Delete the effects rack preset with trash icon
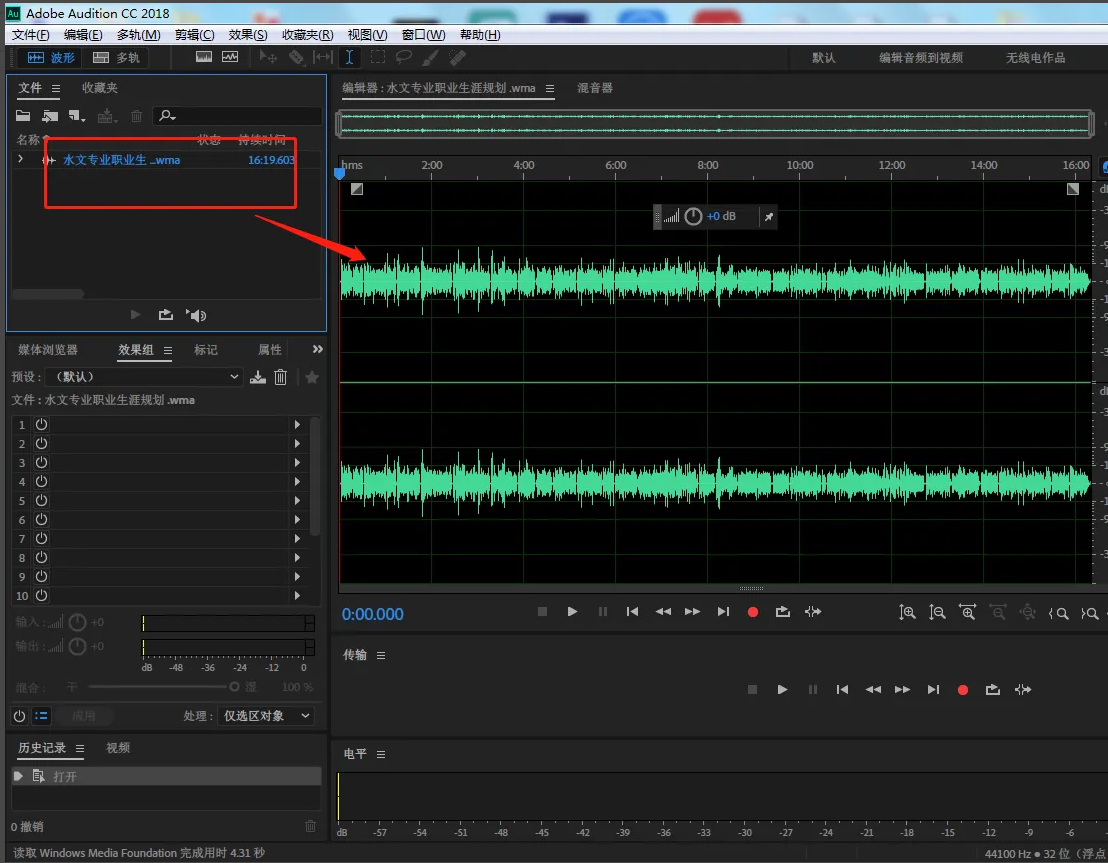Image resolution: width=1108 pixels, height=863 pixels. (x=281, y=377)
